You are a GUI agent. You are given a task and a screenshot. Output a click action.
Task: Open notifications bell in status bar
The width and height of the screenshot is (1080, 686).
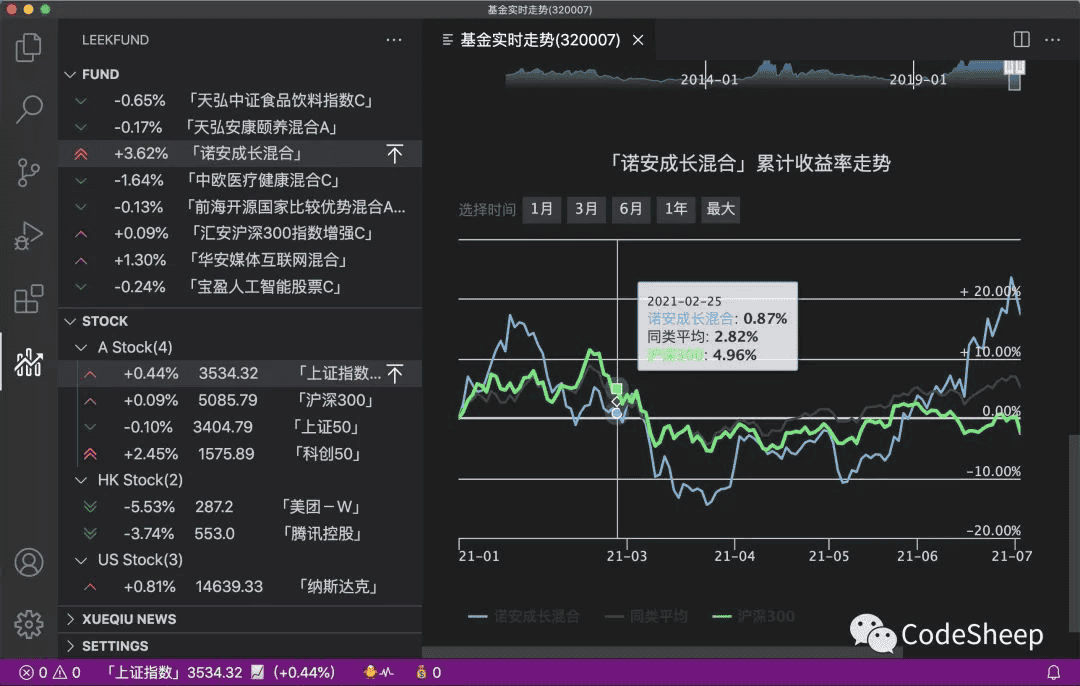(x=1054, y=672)
